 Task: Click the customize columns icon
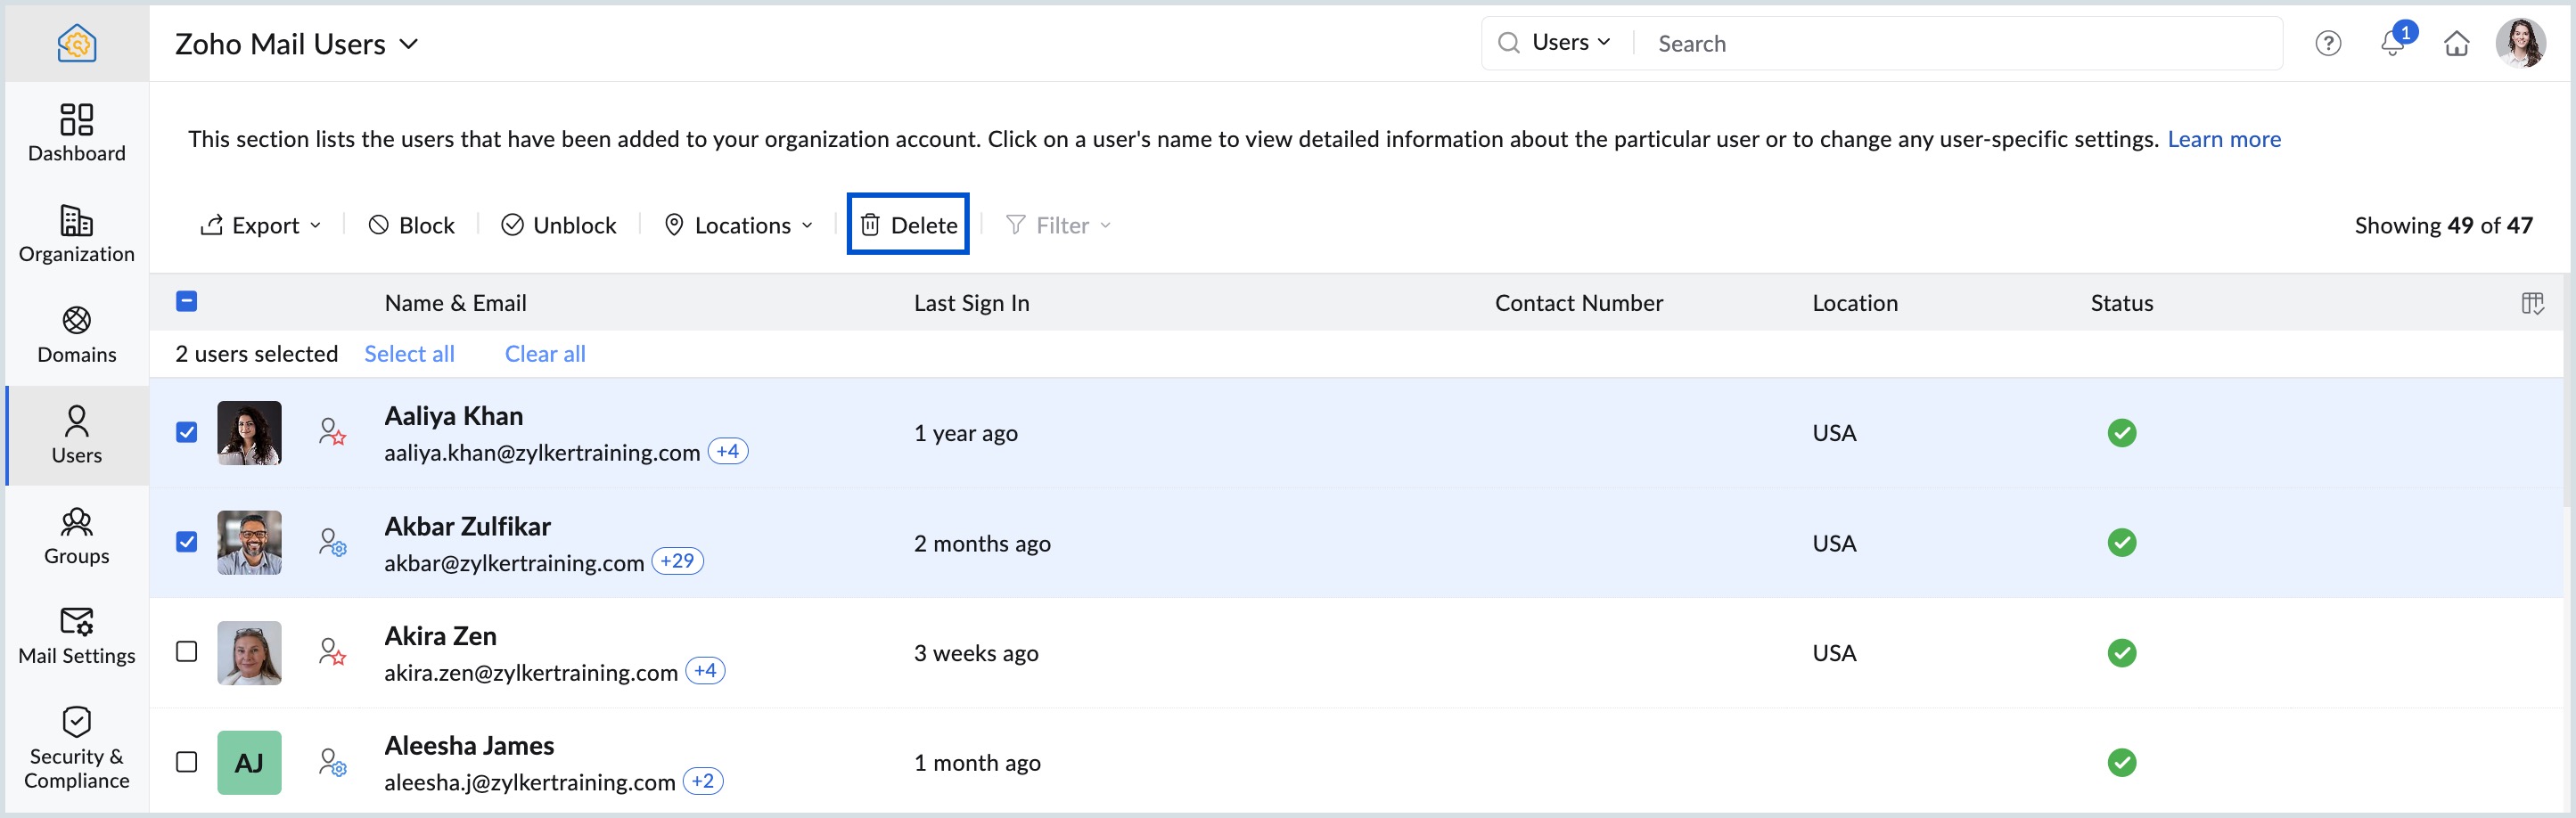2532,303
